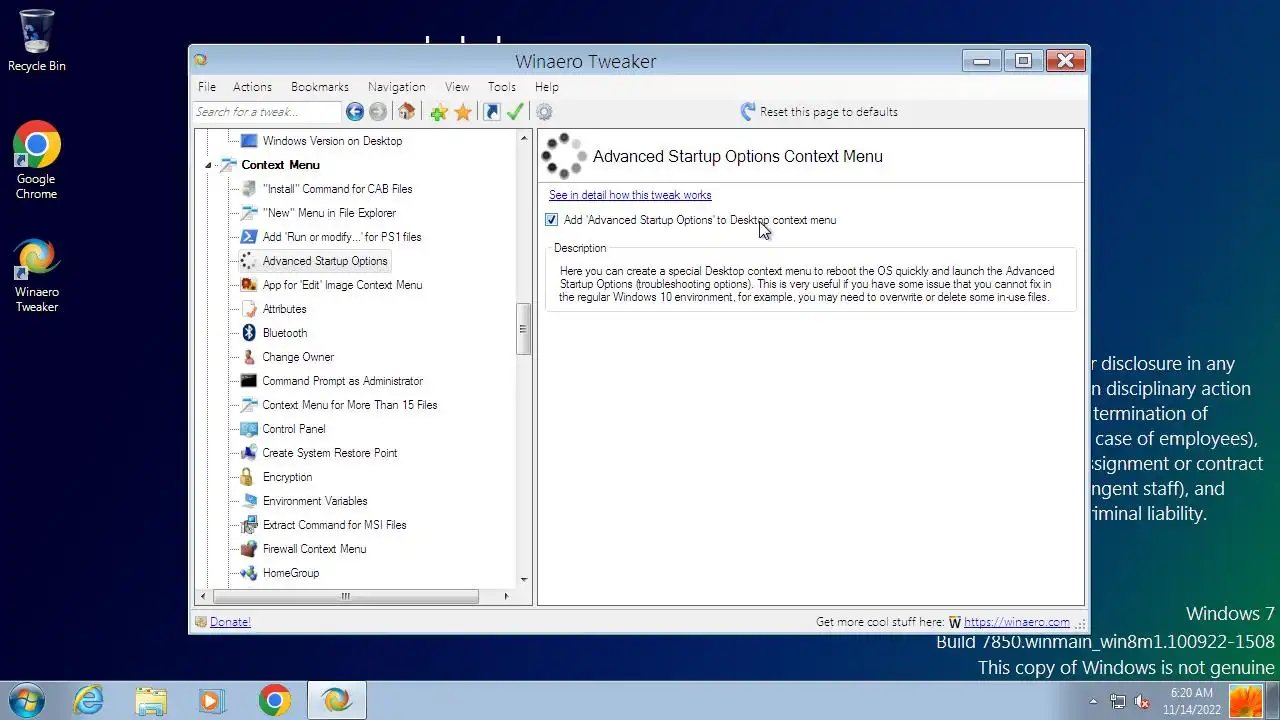Open Google Chrome desktop shortcut
Image resolution: width=1280 pixels, height=720 pixels.
(x=37, y=161)
